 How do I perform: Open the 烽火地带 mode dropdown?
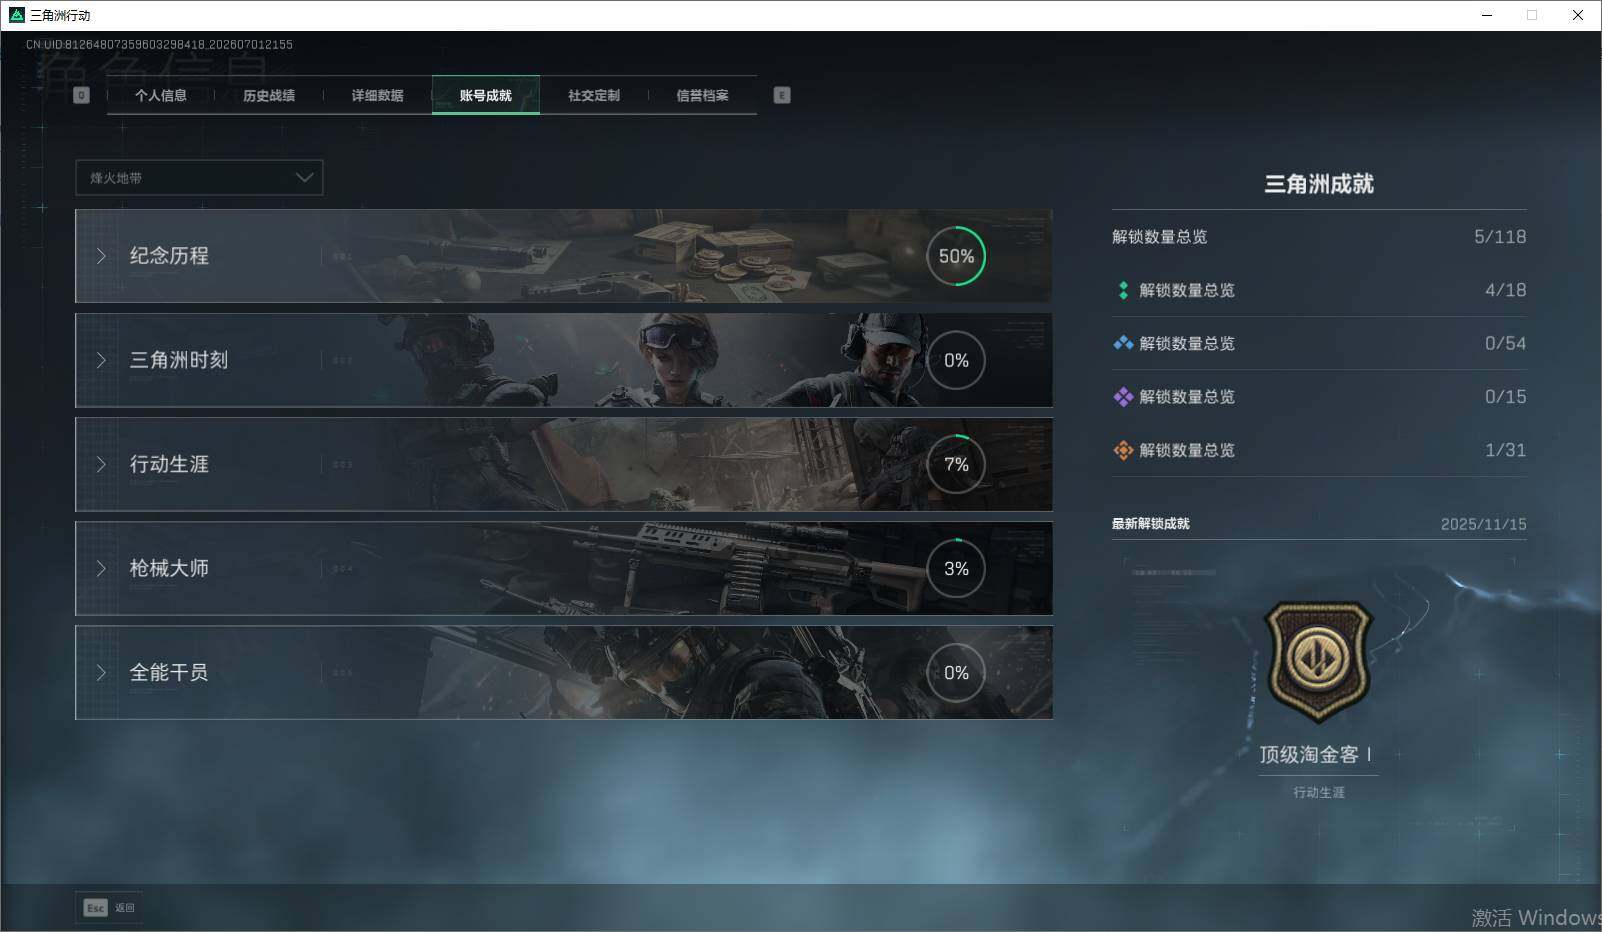(x=199, y=178)
